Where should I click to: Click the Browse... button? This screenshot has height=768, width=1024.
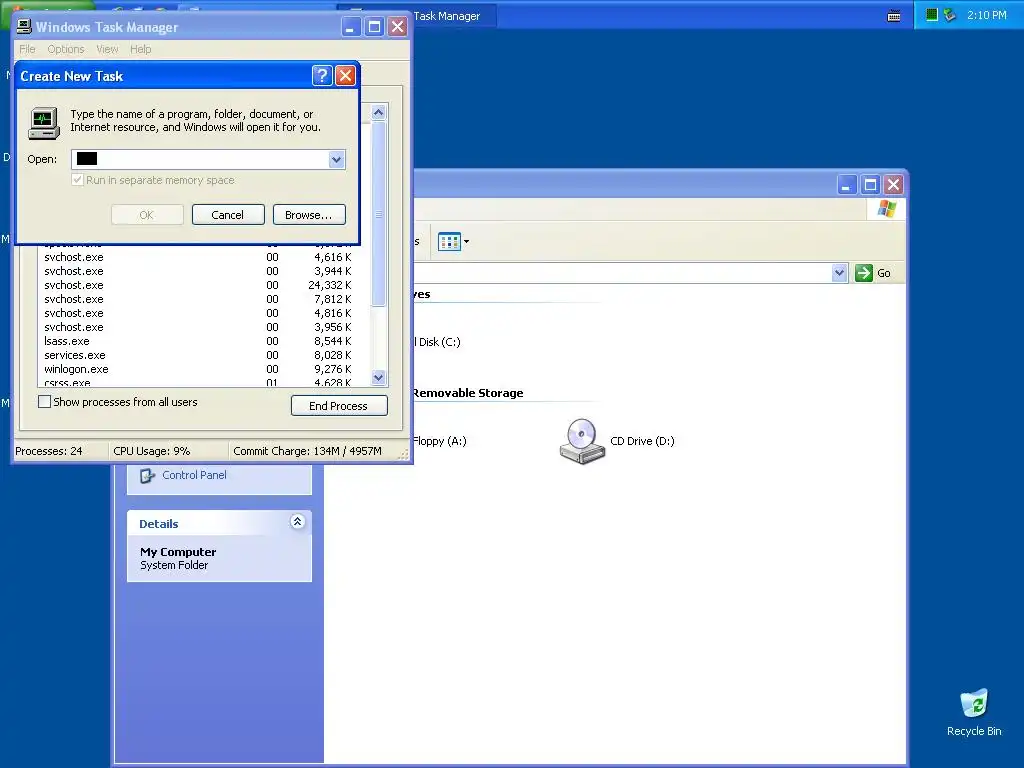coord(309,215)
